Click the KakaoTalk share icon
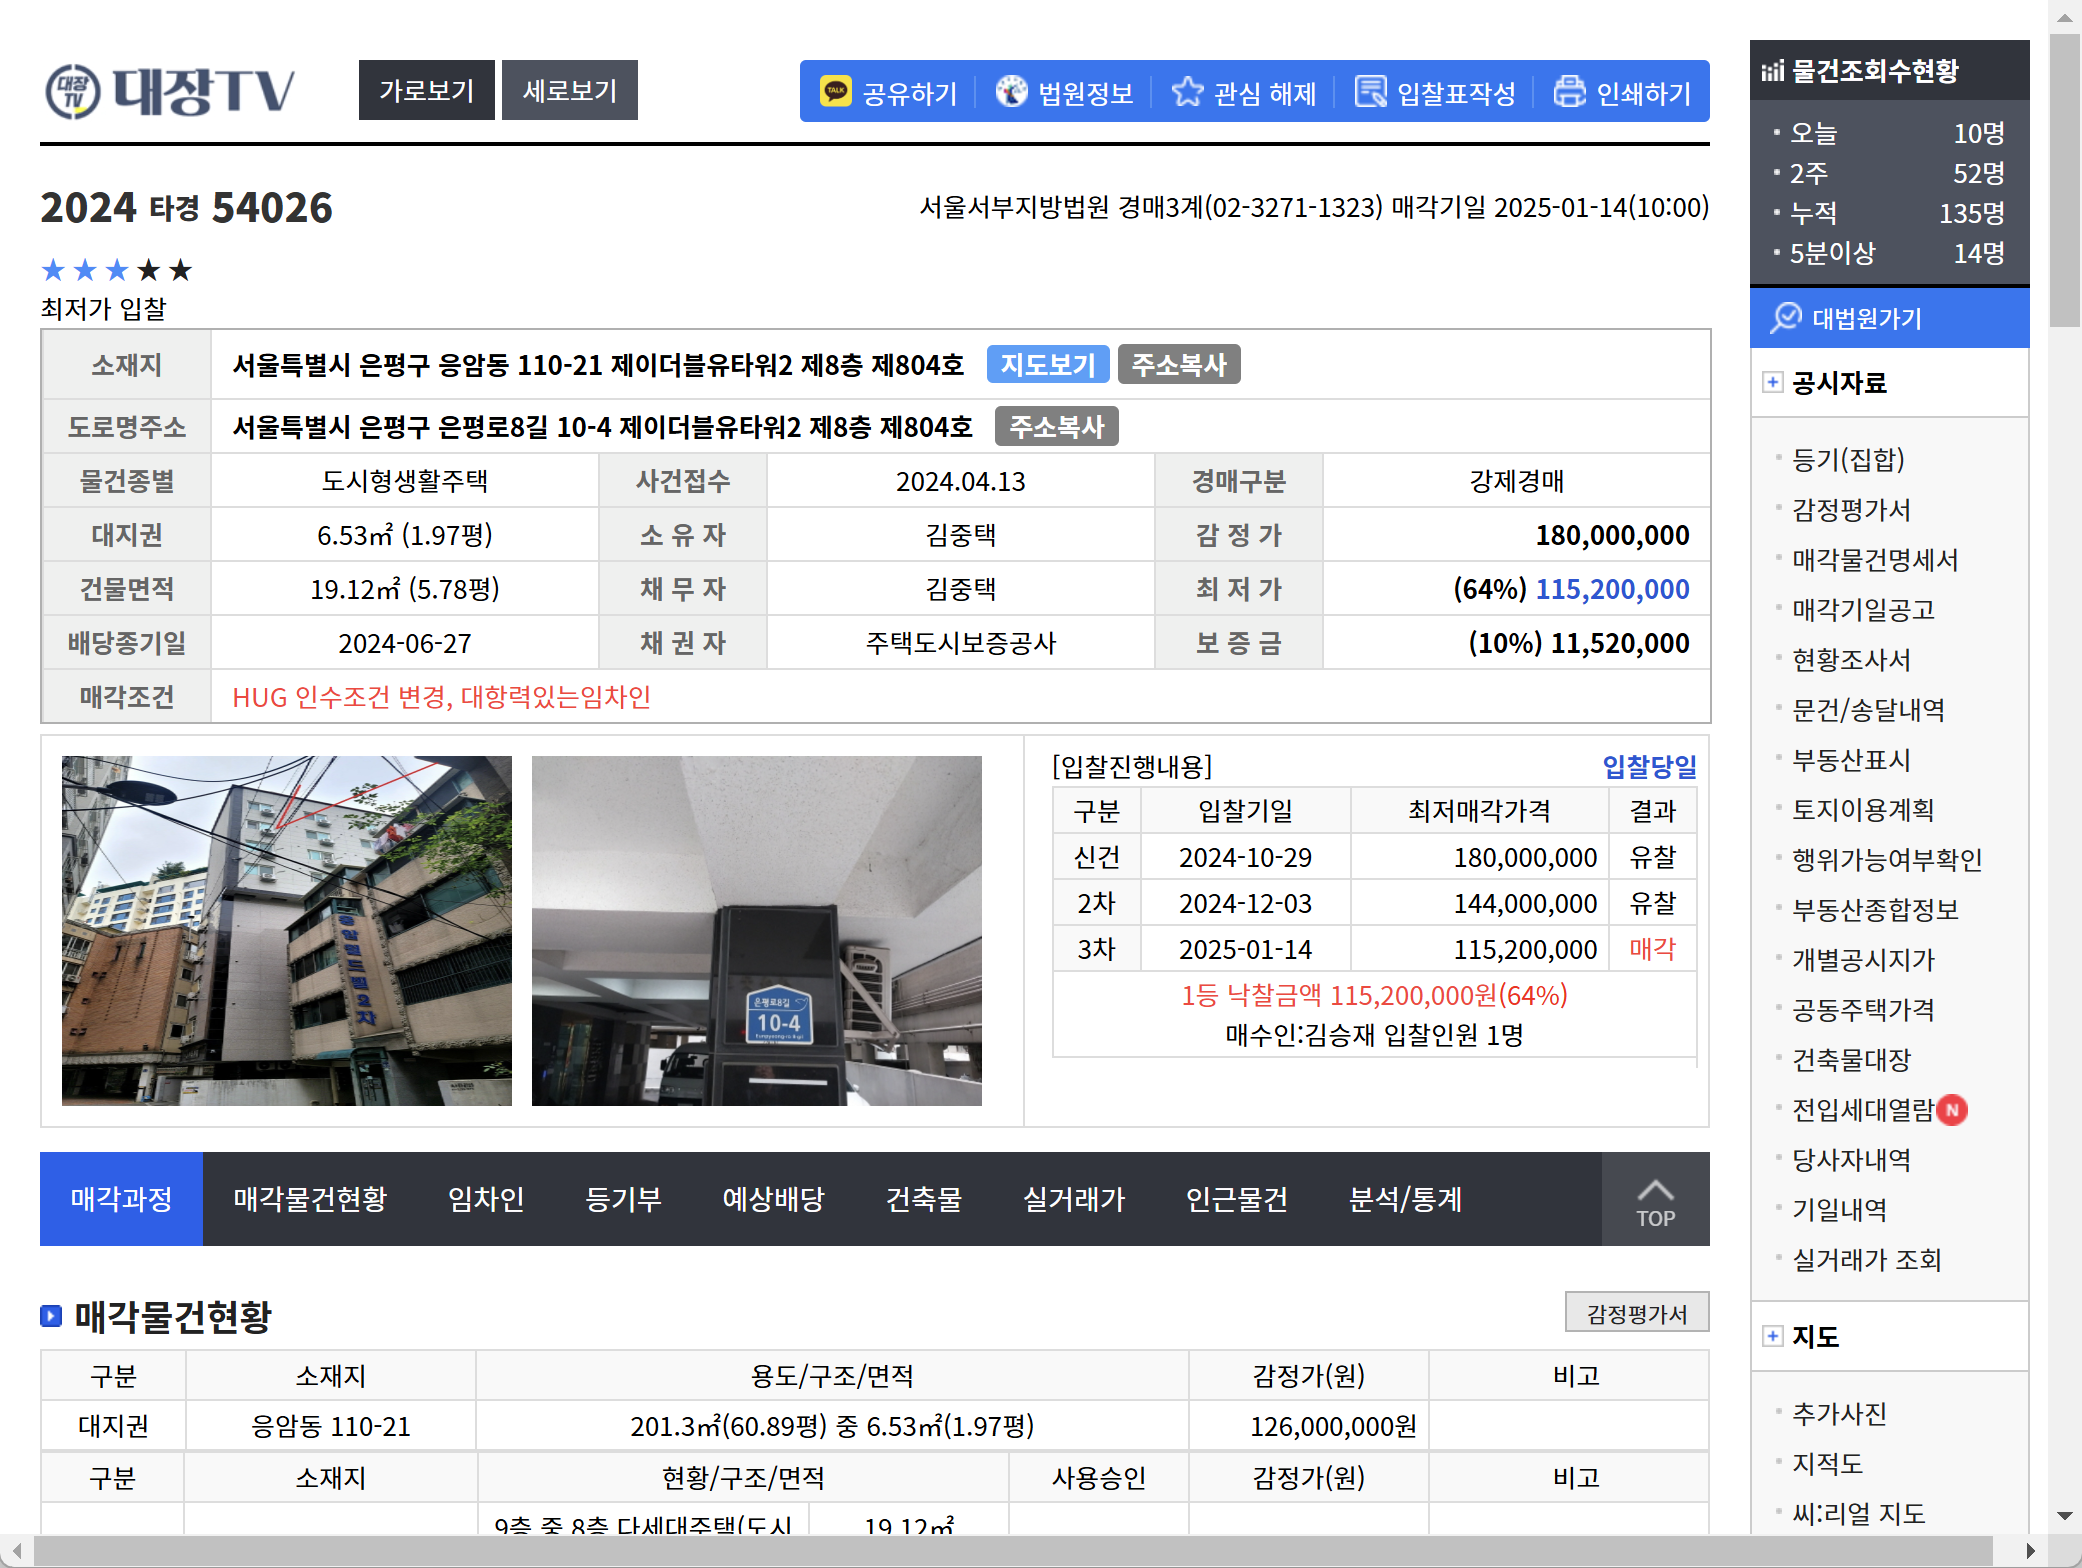This screenshot has height=1568, width=2082. (x=835, y=92)
